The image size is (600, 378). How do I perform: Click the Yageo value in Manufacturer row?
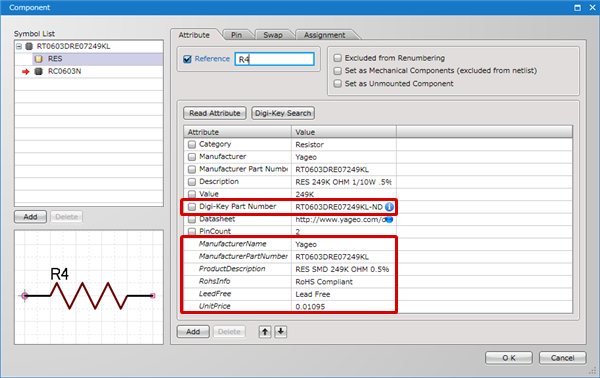344,157
